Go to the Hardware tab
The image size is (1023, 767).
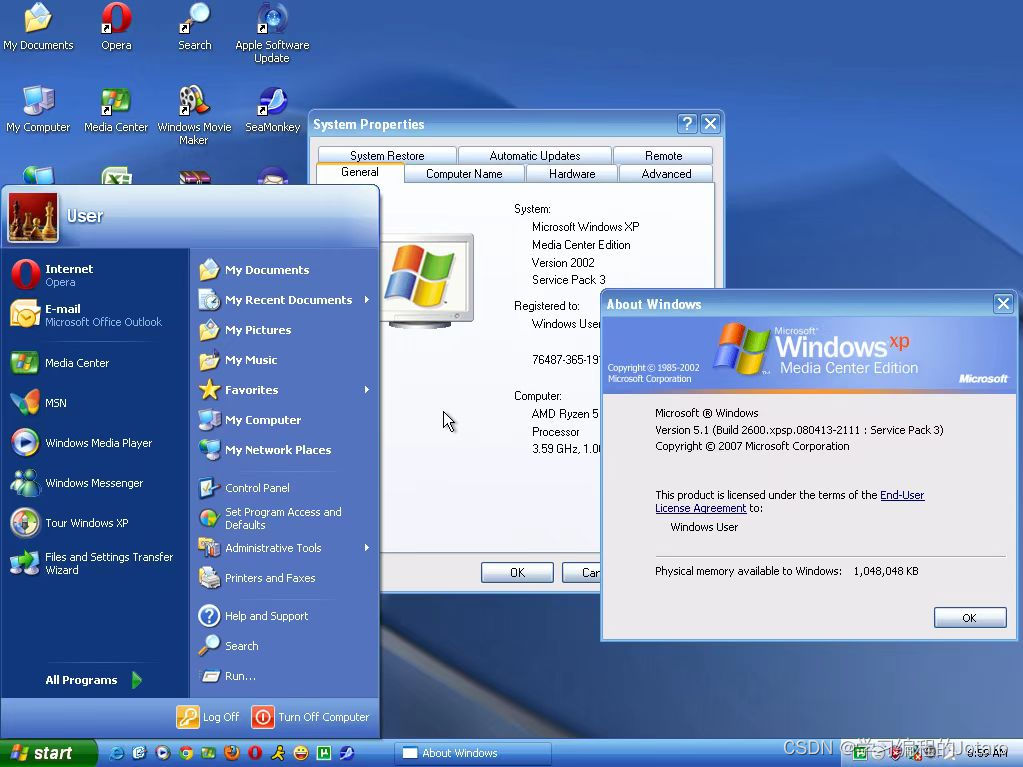[x=572, y=173]
